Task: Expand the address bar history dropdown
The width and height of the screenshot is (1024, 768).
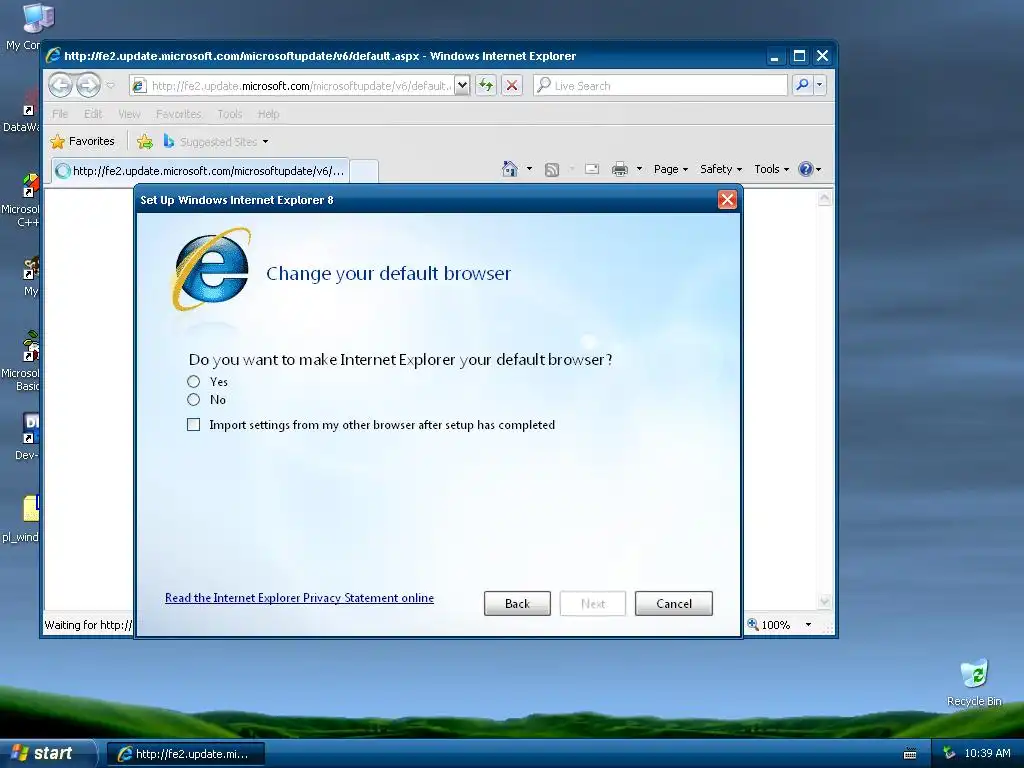Action: 462,86
